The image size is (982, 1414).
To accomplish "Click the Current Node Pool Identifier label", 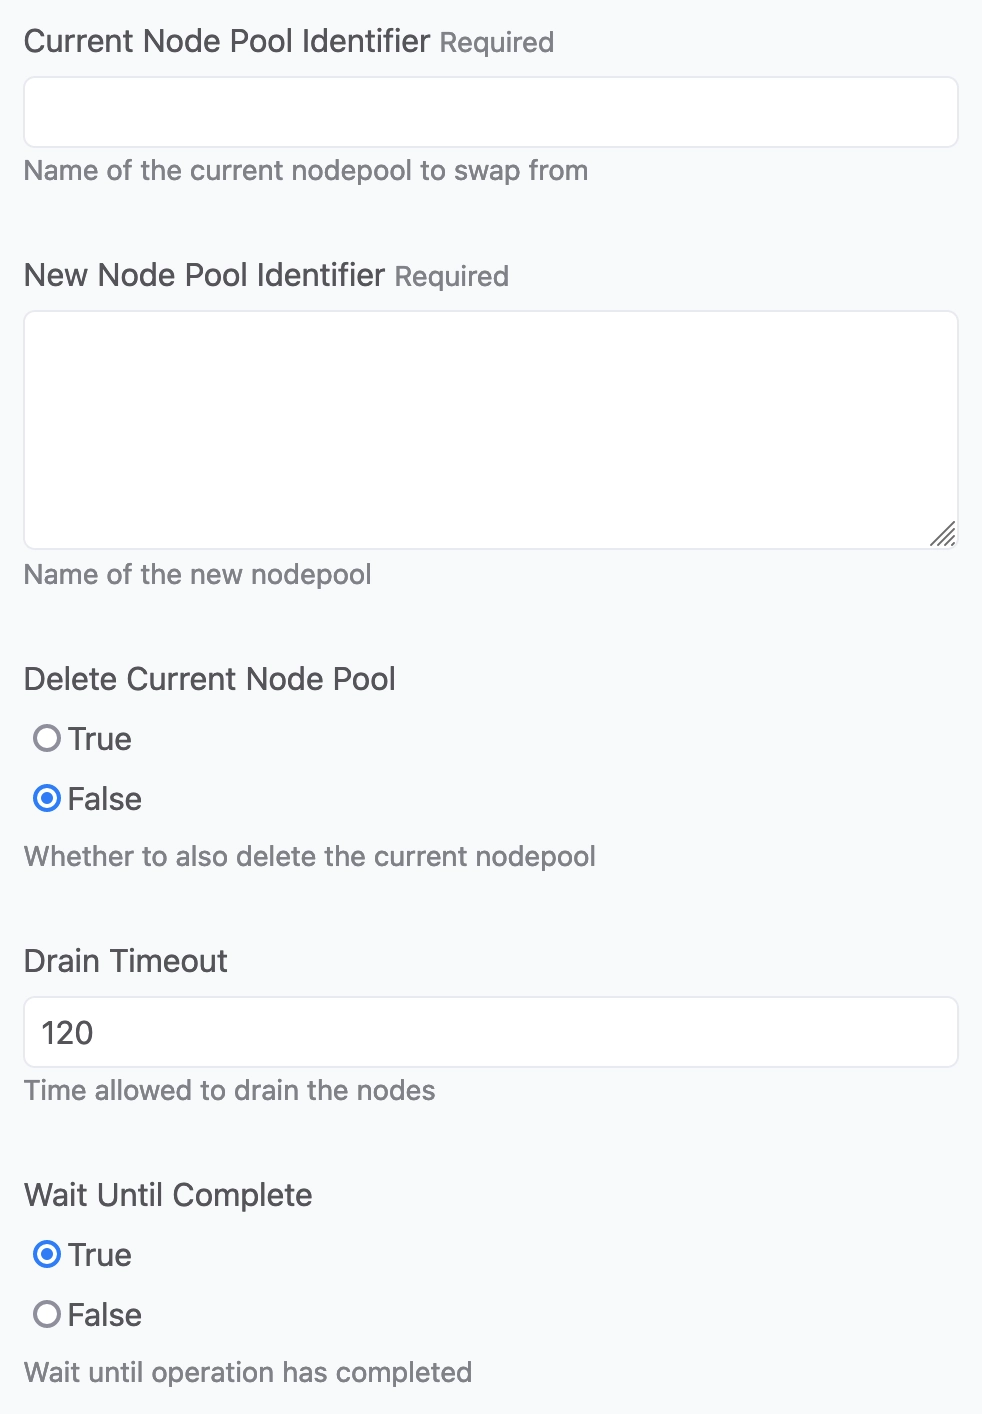I will point(227,41).
